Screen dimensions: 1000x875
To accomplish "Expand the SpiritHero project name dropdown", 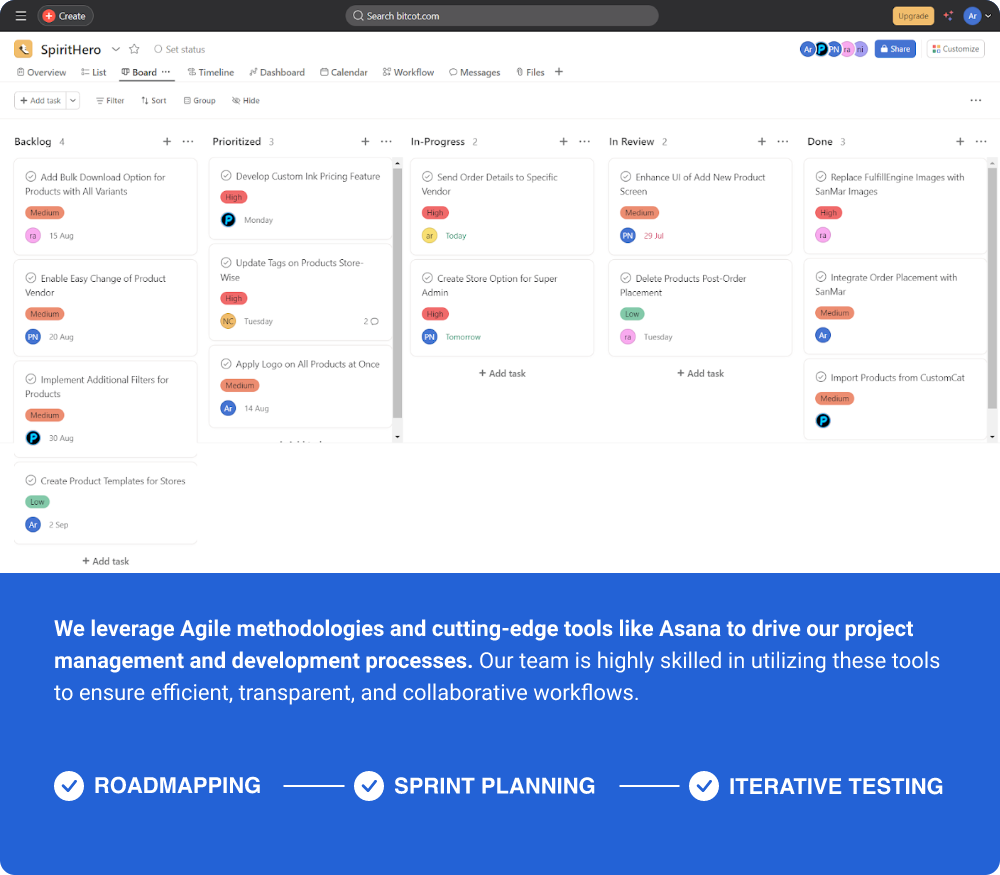I will [x=116, y=49].
